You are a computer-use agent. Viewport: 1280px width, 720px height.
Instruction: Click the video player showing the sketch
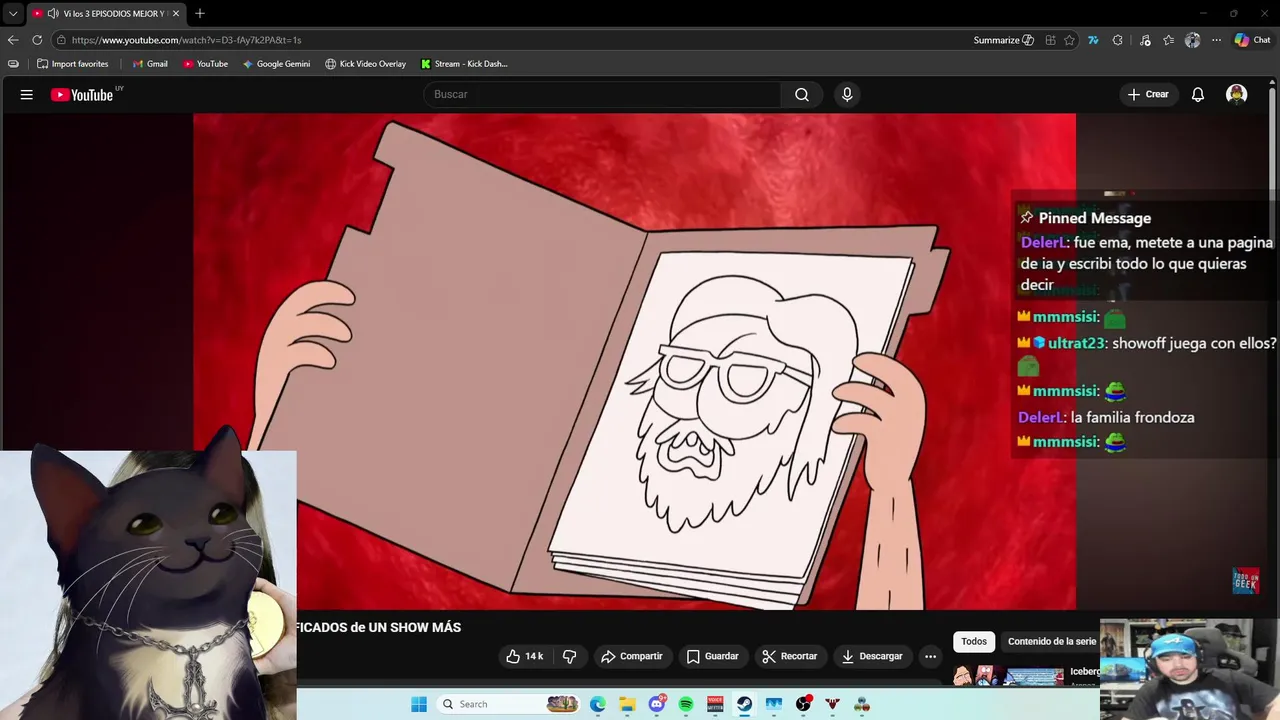point(634,361)
